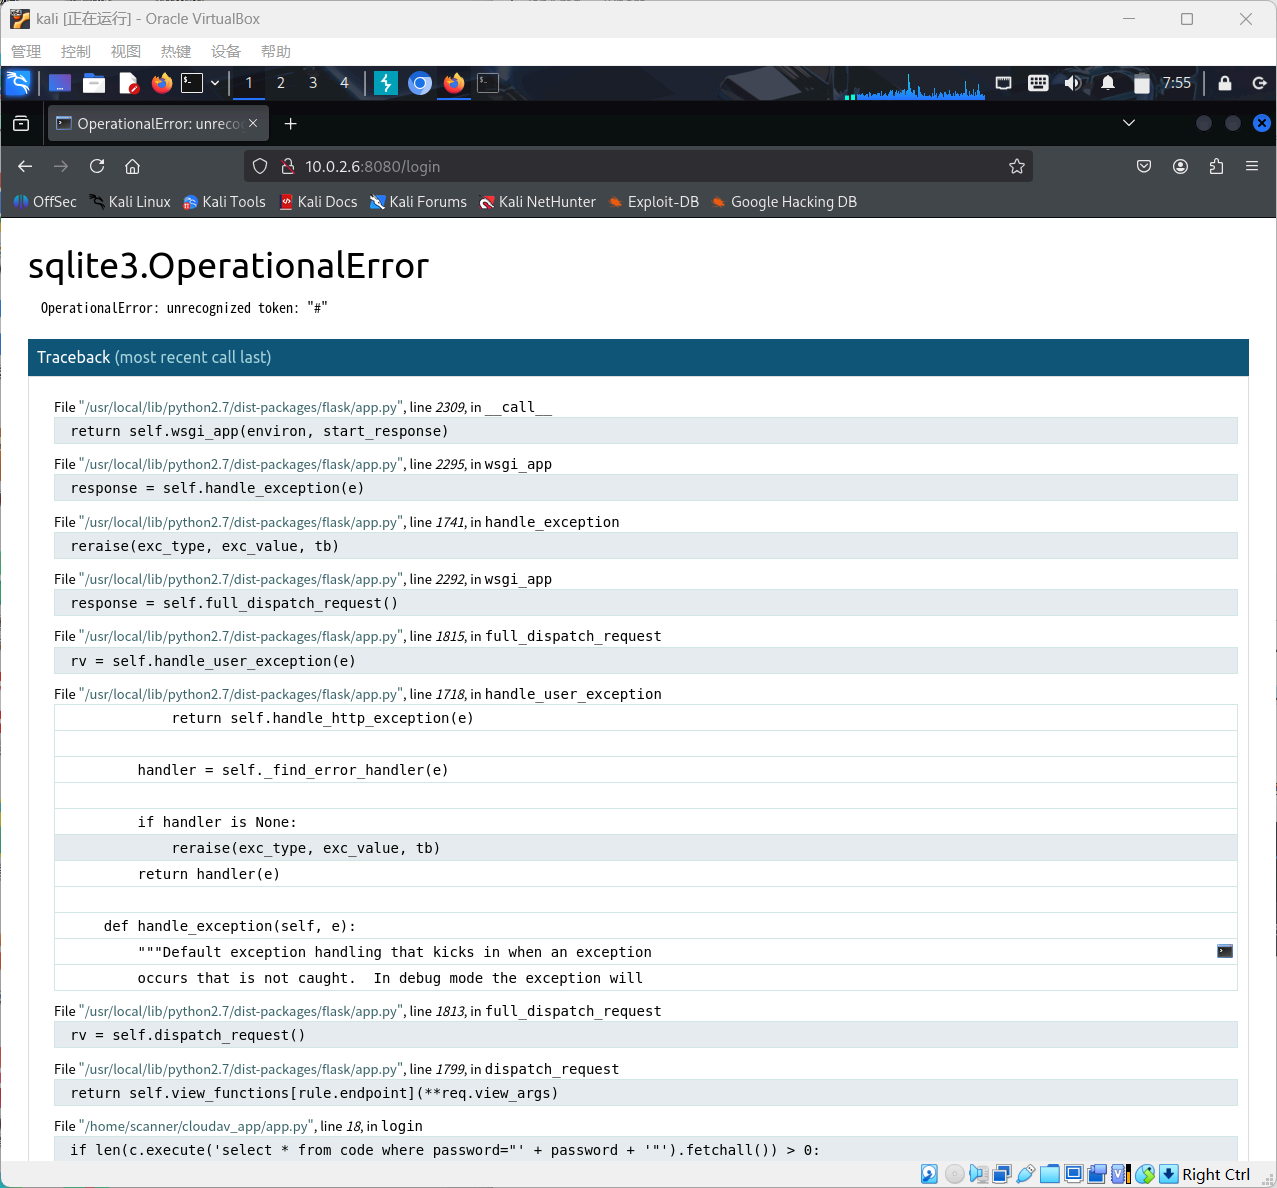The image size is (1277, 1188).
Task: Expand the list all tabs chevron
Action: pos(1129,123)
